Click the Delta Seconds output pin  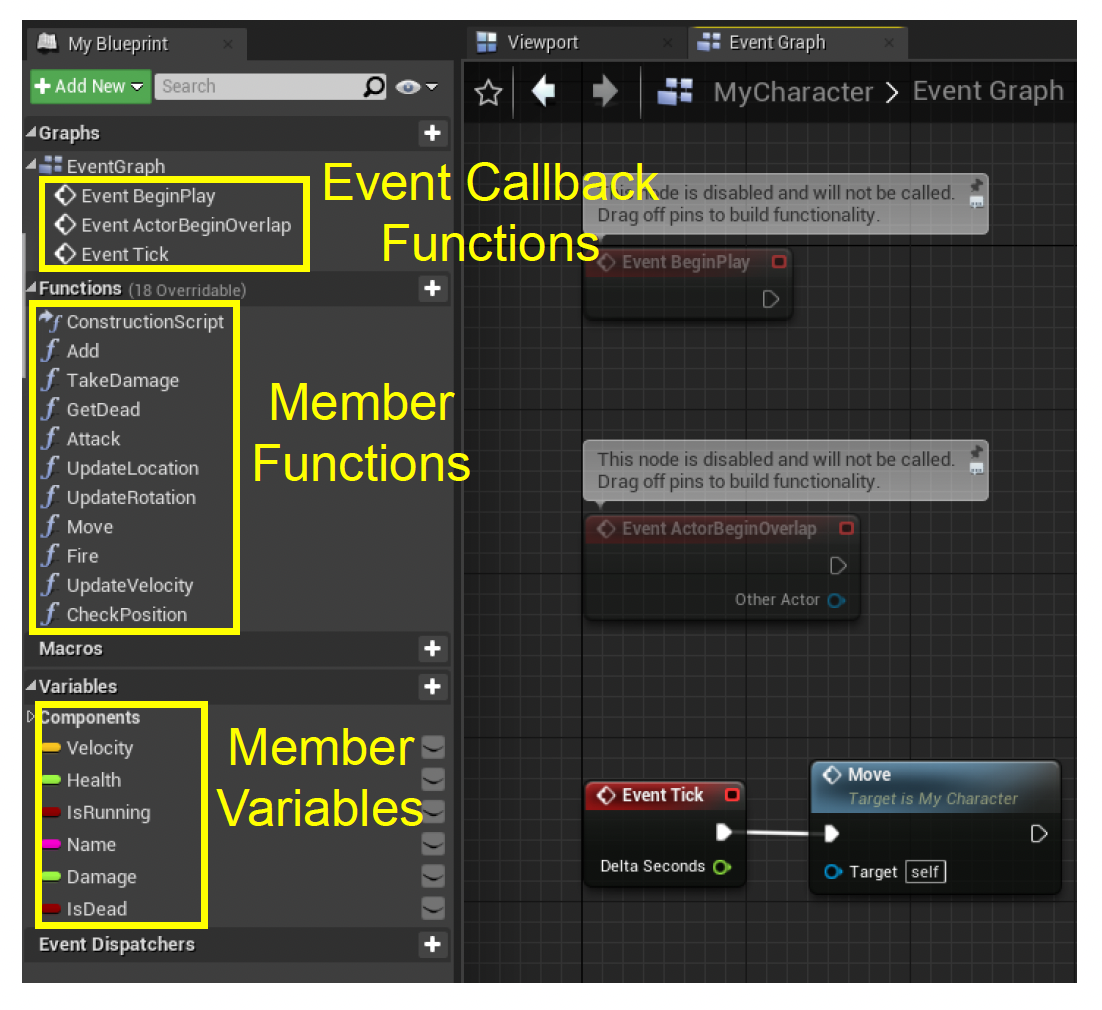coord(722,867)
